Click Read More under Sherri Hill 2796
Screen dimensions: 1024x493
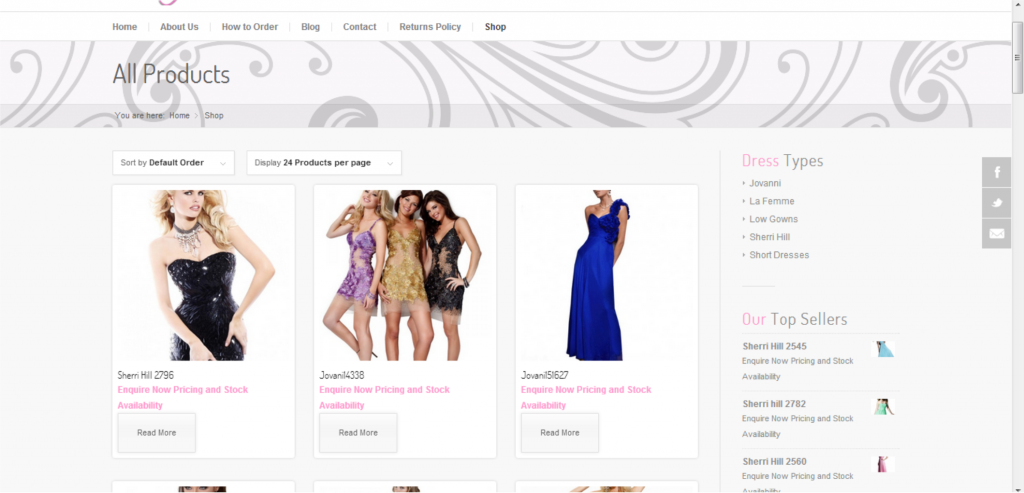pyautogui.click(x=156, y=432)
